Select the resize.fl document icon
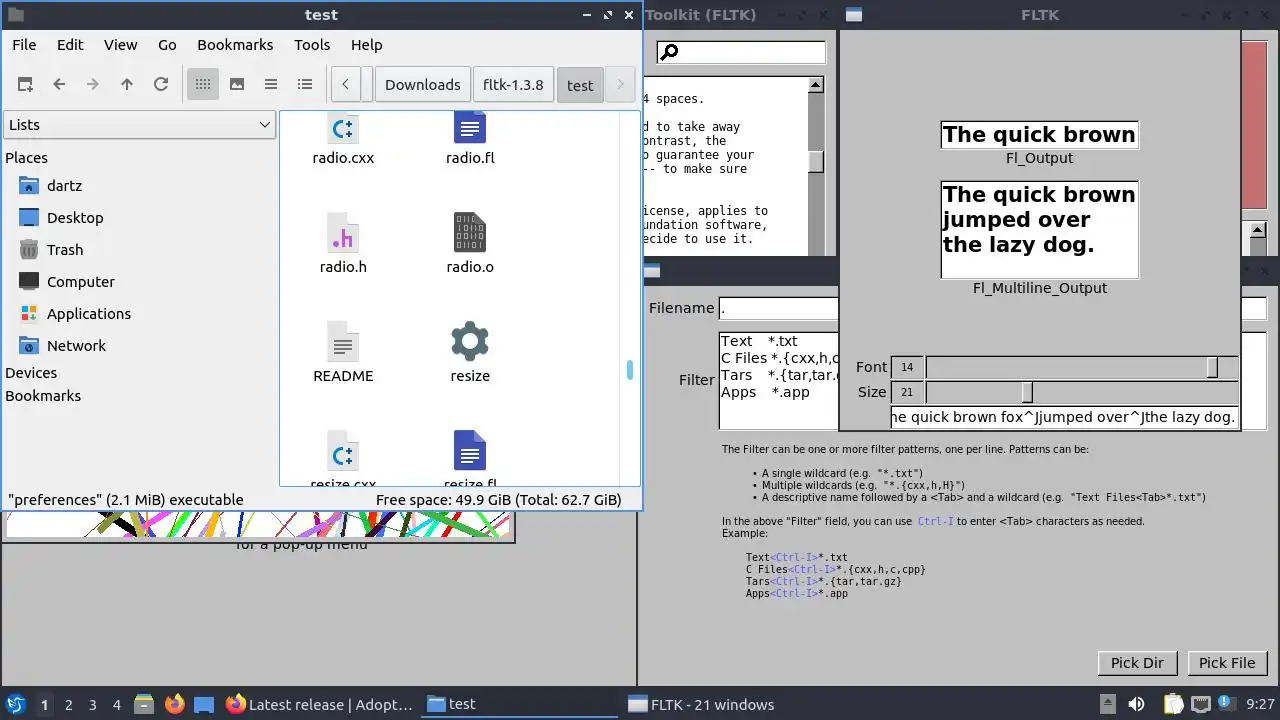Viewport: 1280px width, 720px height. [x=470, y=451]
